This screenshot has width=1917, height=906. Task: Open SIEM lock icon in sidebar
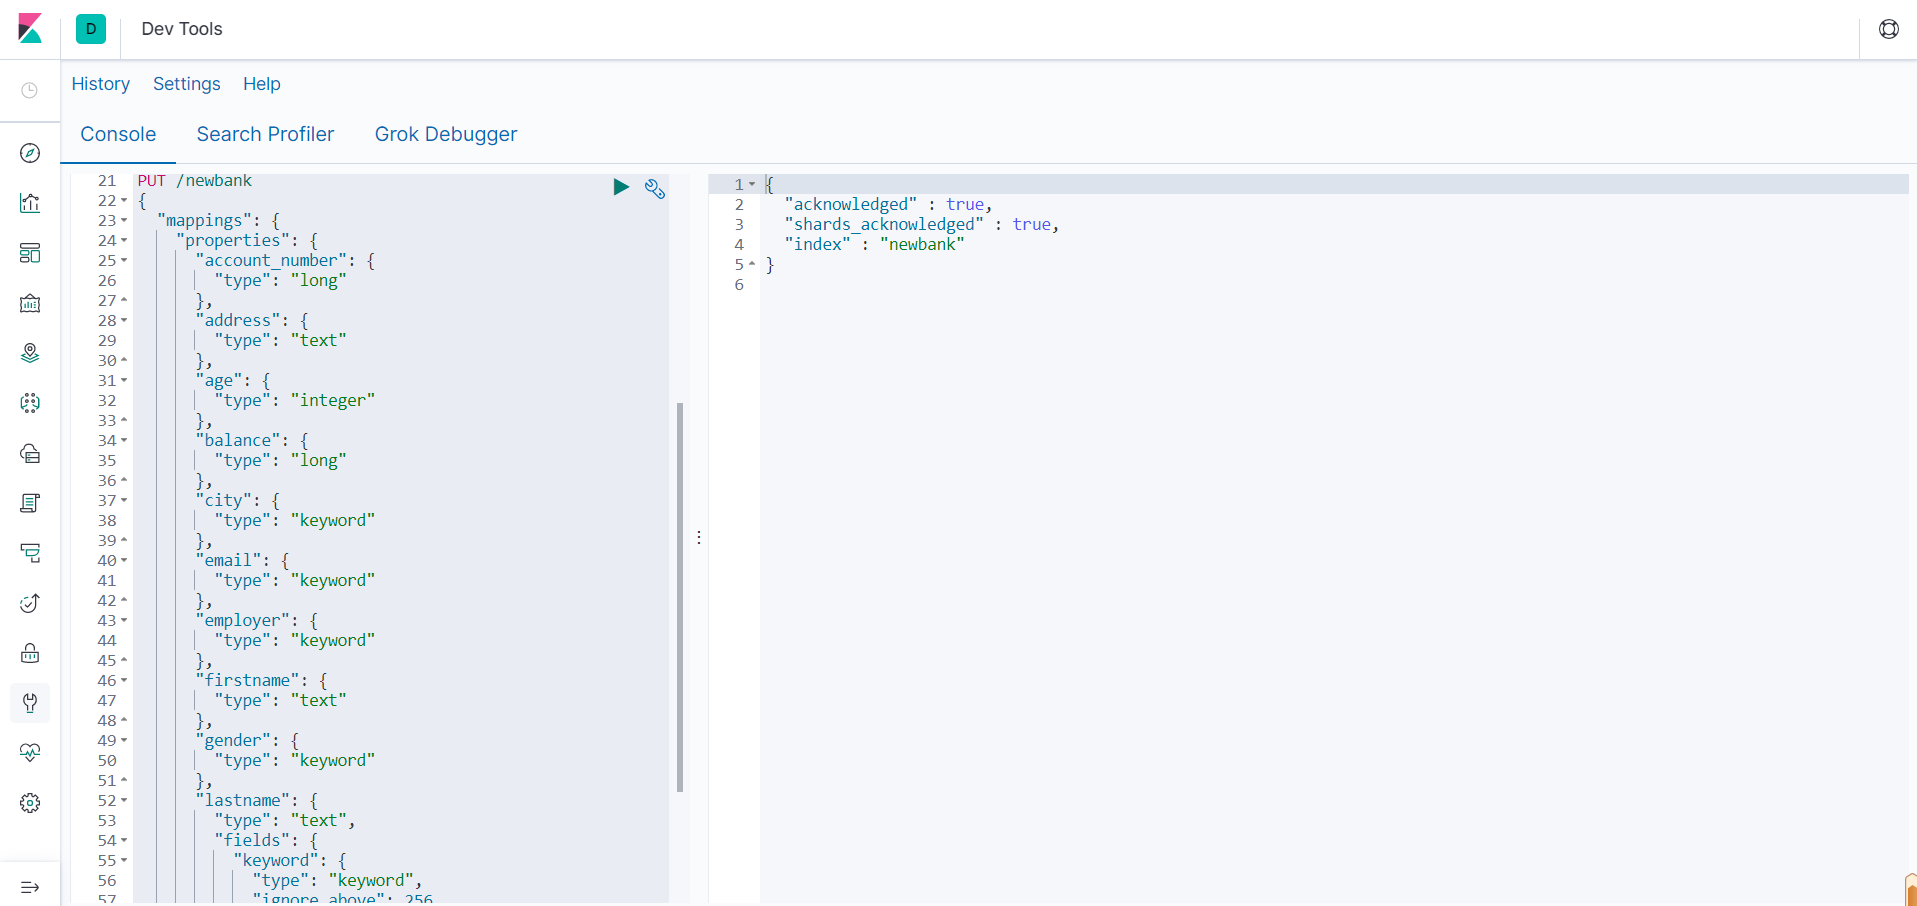(x=30, y=653)
